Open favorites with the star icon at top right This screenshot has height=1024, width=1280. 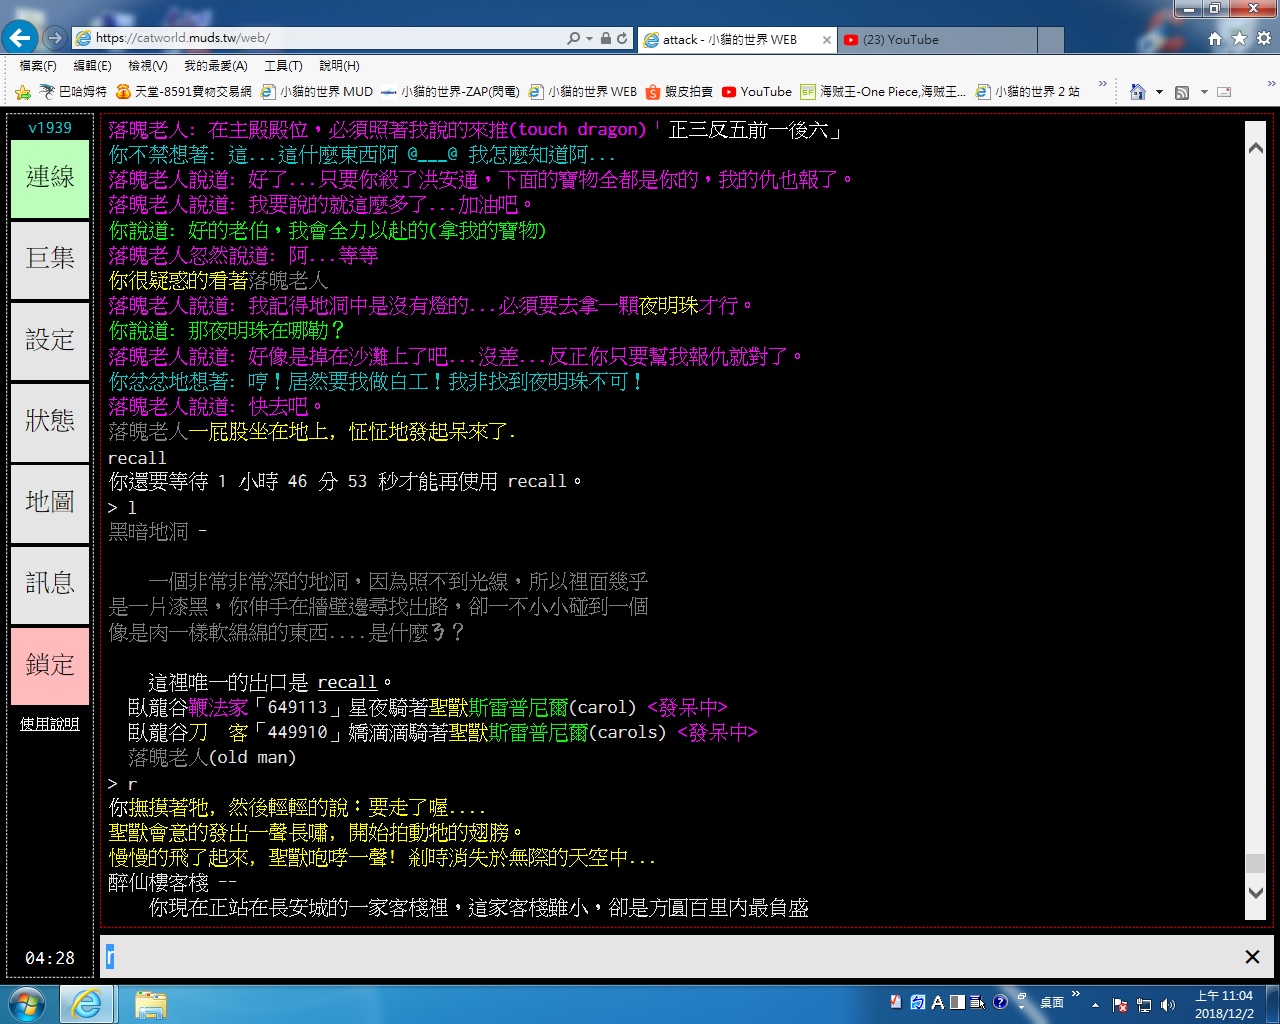point(1239,38)
